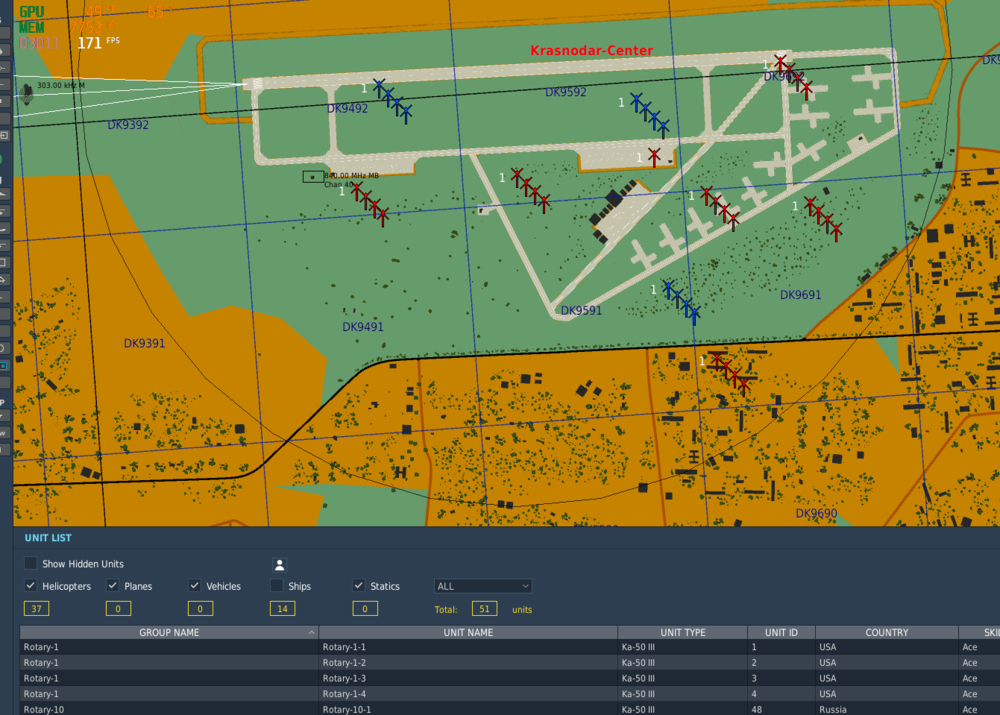The width and height of the screenshot is (1000, 715).
Task: Select the Rotary-1-3 unit row
Action: [x=510, y=678]
